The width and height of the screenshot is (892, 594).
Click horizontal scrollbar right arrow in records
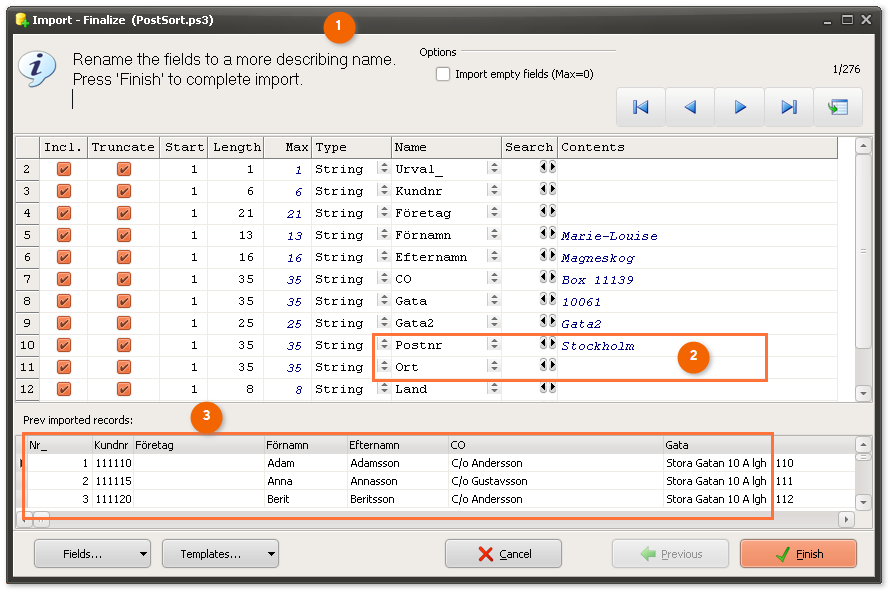[x=846, y=519]
